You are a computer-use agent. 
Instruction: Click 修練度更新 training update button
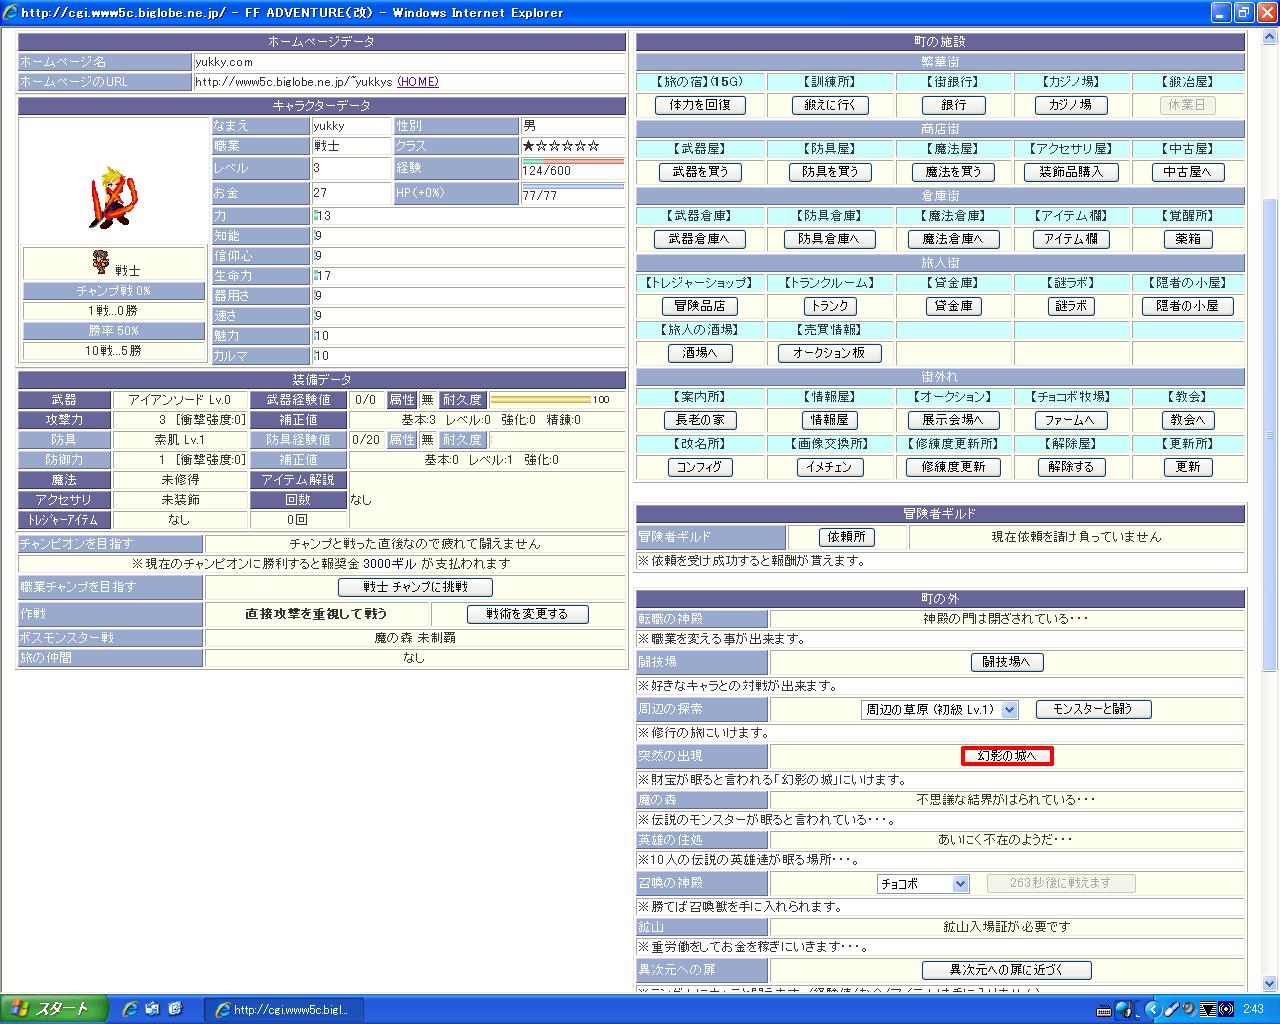point(954,467)
